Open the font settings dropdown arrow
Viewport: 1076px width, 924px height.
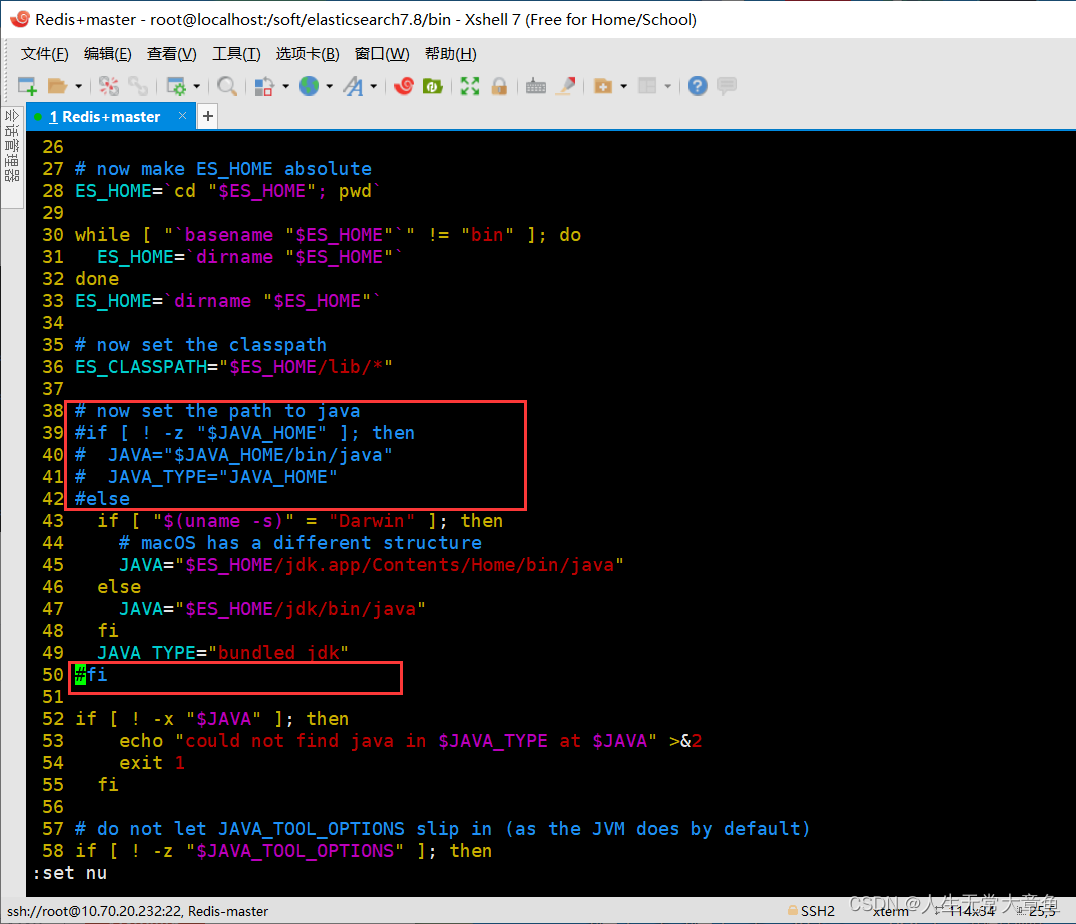372,86
